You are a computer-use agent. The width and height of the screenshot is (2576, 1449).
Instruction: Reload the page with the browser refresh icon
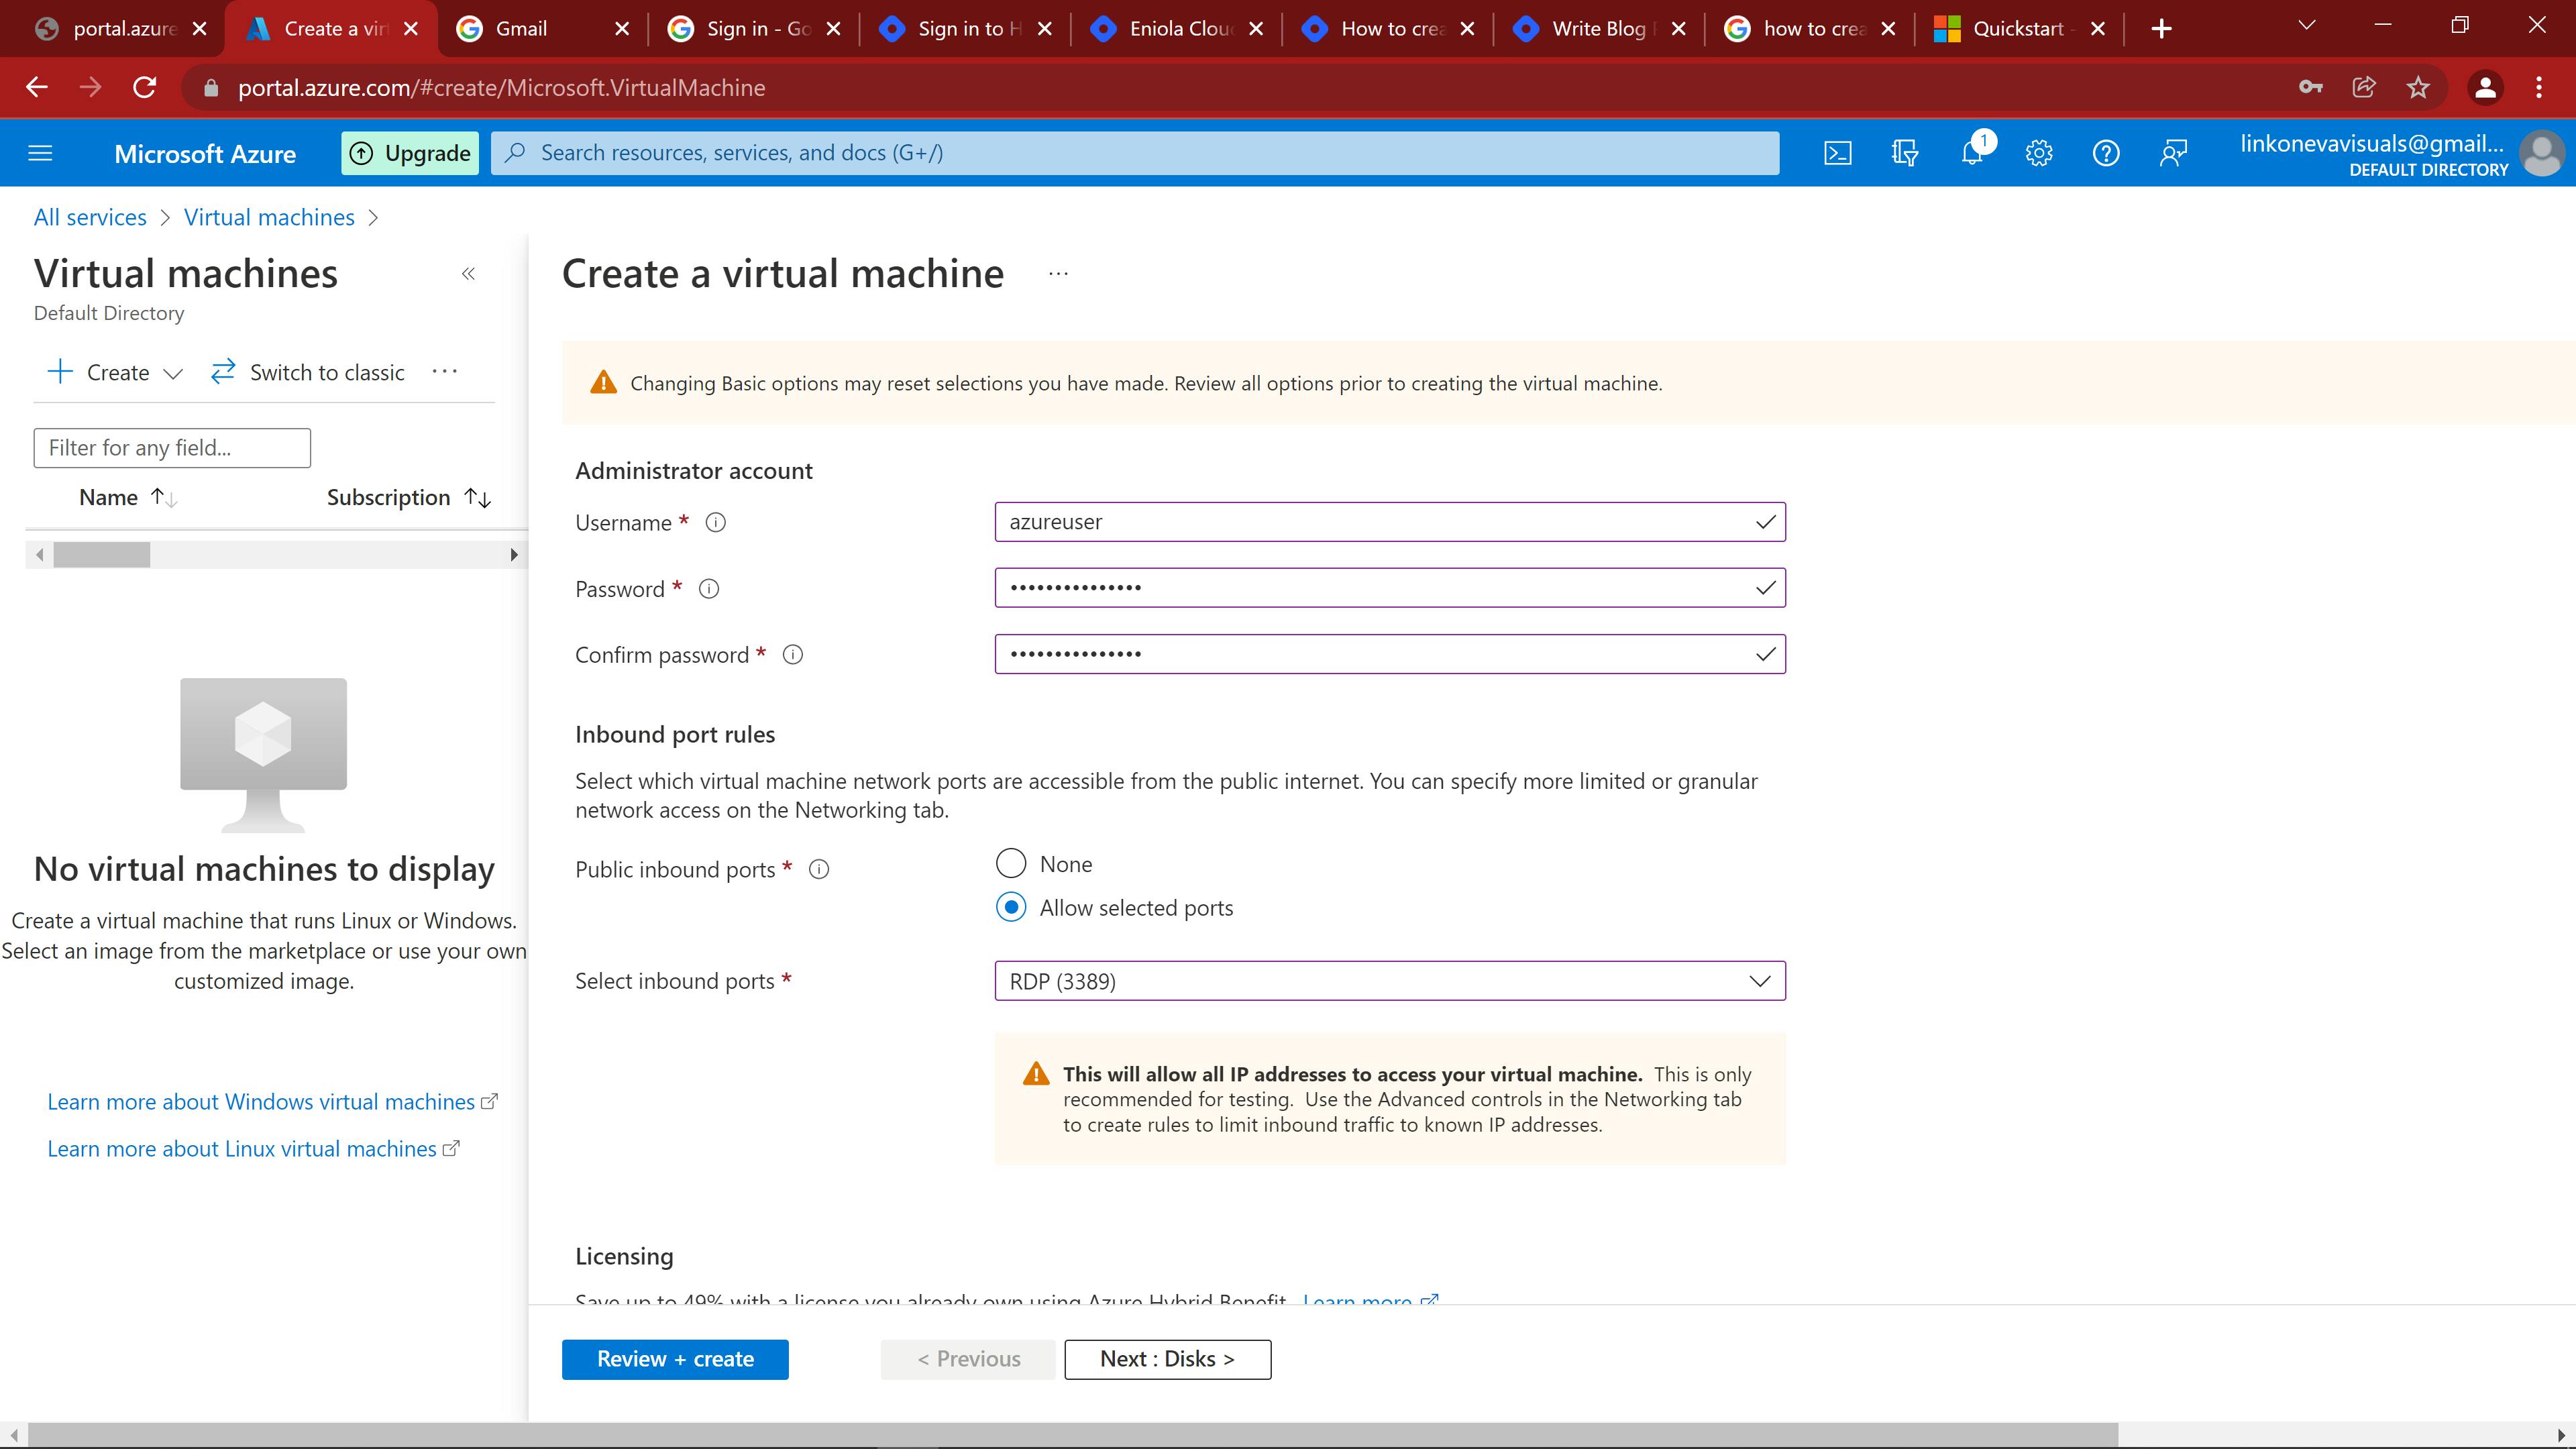point(145,87)
